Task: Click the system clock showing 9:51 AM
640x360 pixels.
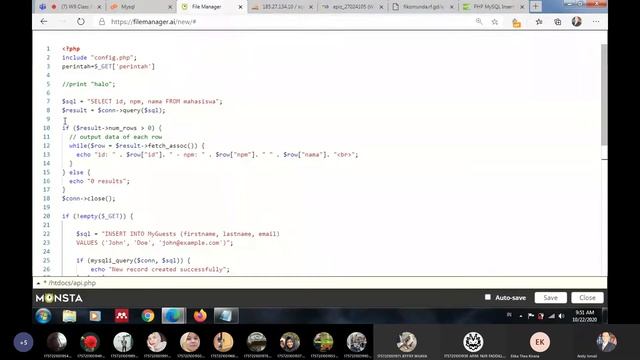Action: [584, 316]
